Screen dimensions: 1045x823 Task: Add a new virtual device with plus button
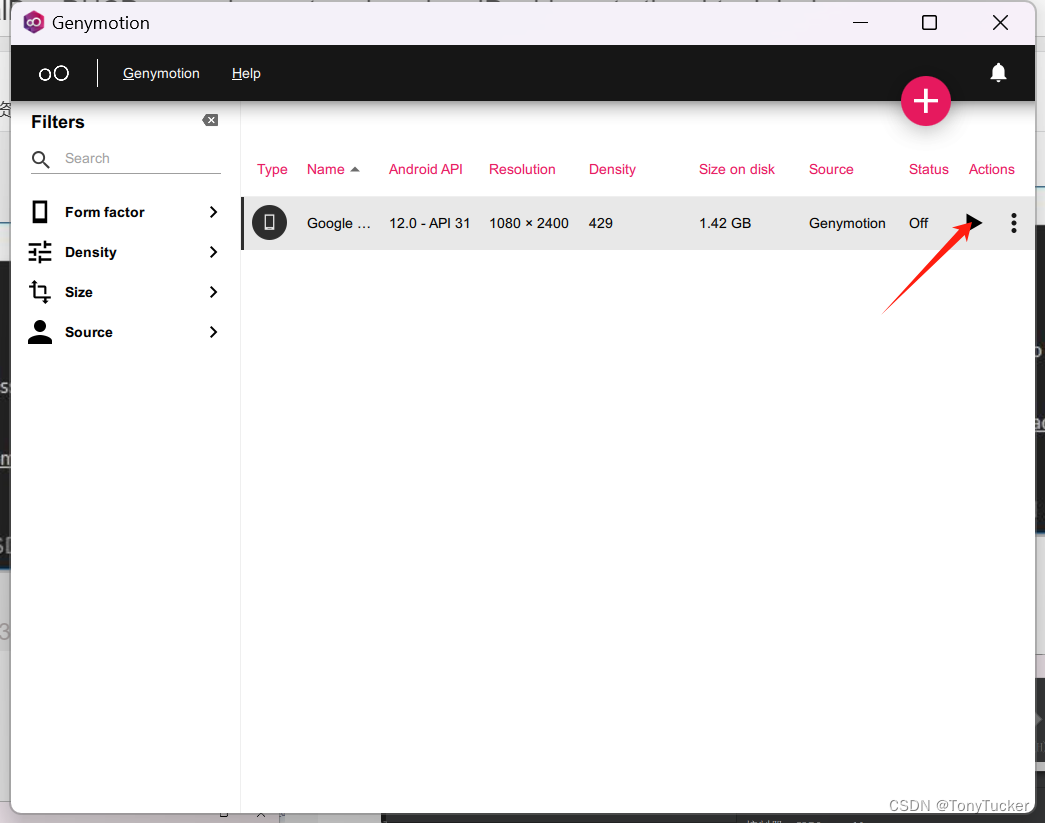925,101
